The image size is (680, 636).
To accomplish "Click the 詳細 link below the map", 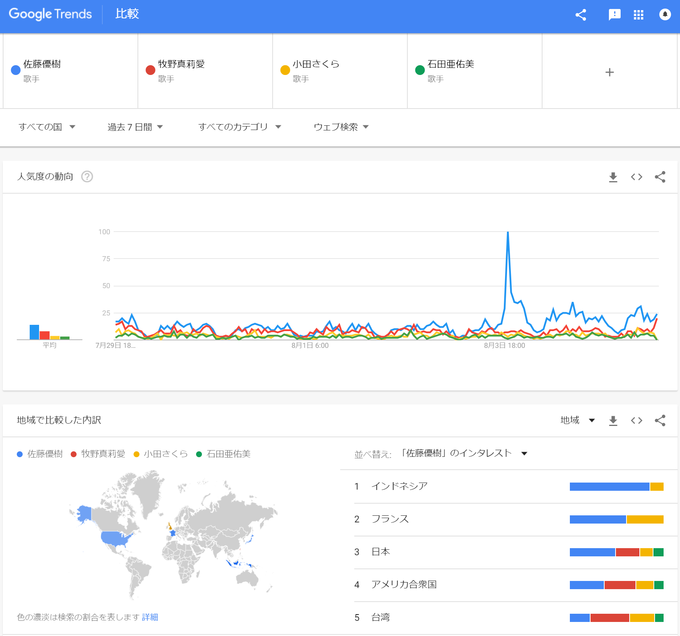I will (x=150, y=617).
